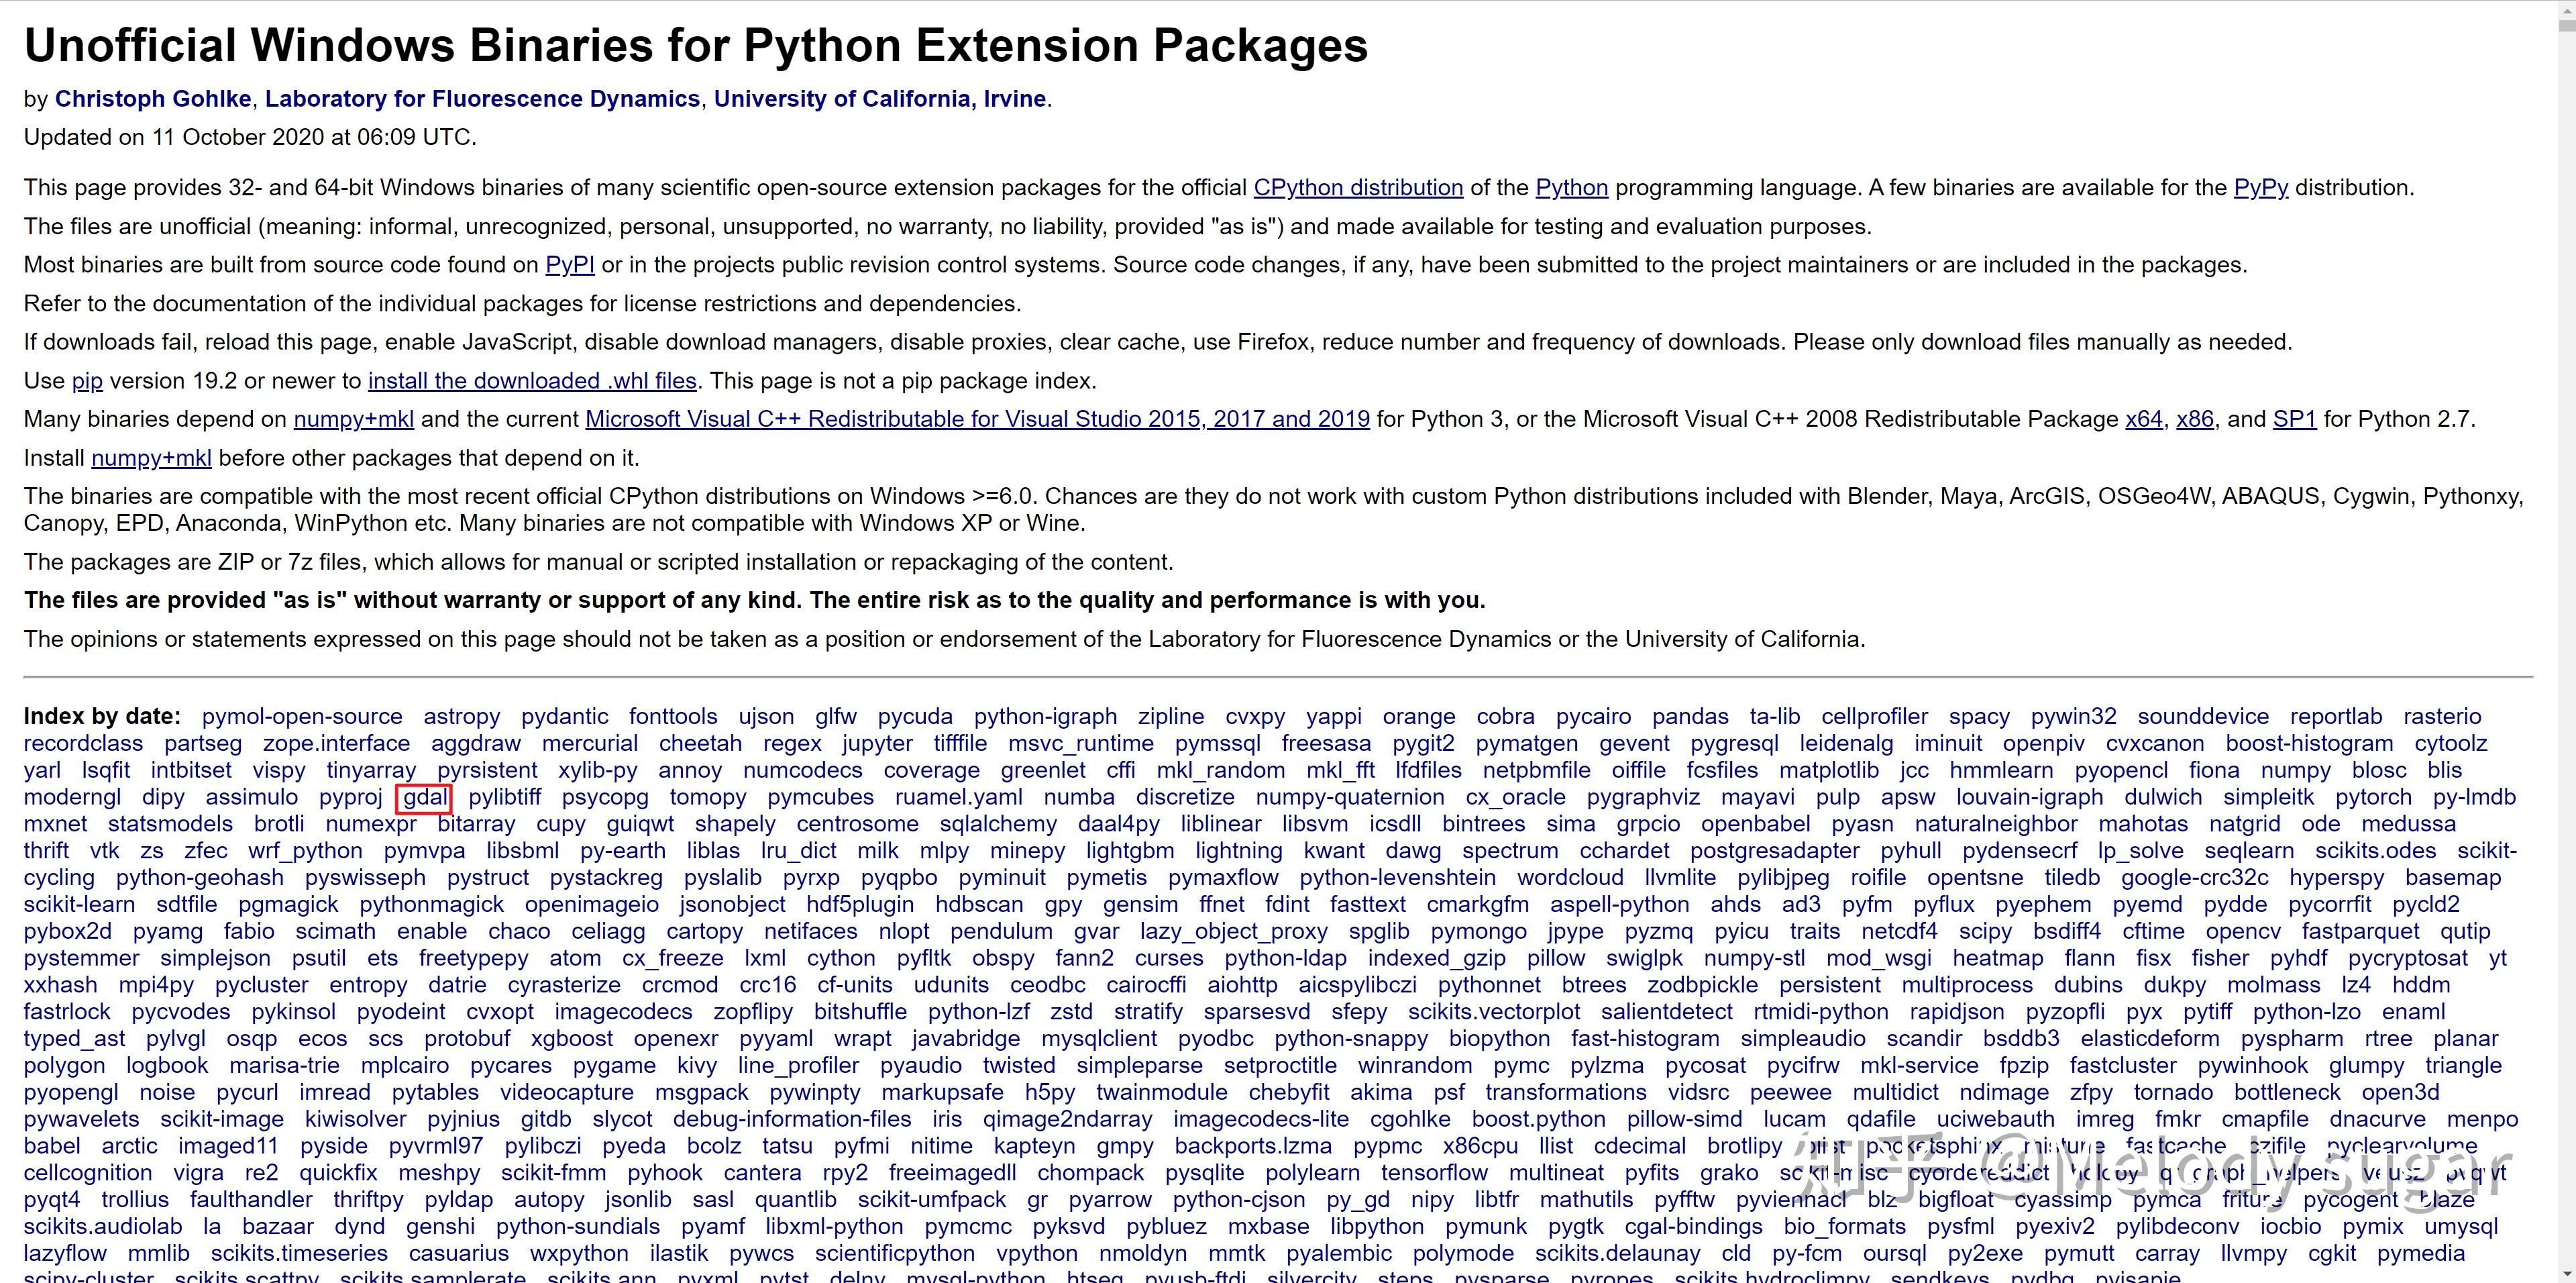Click the SP1 redistributable link
This screenshot has width=2576, height=1283.
tap(2294, 419)
